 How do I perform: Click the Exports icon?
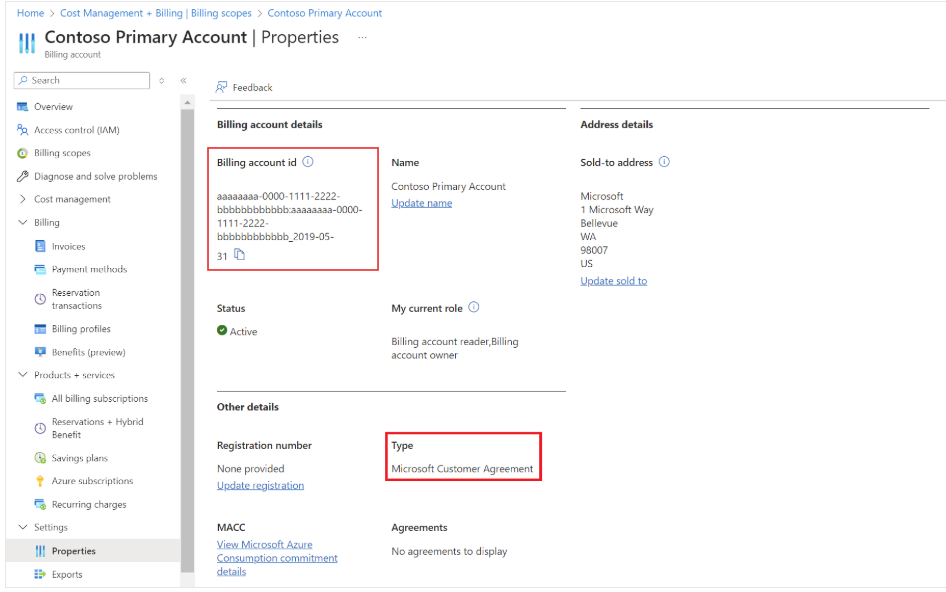(x=40, y=574)
